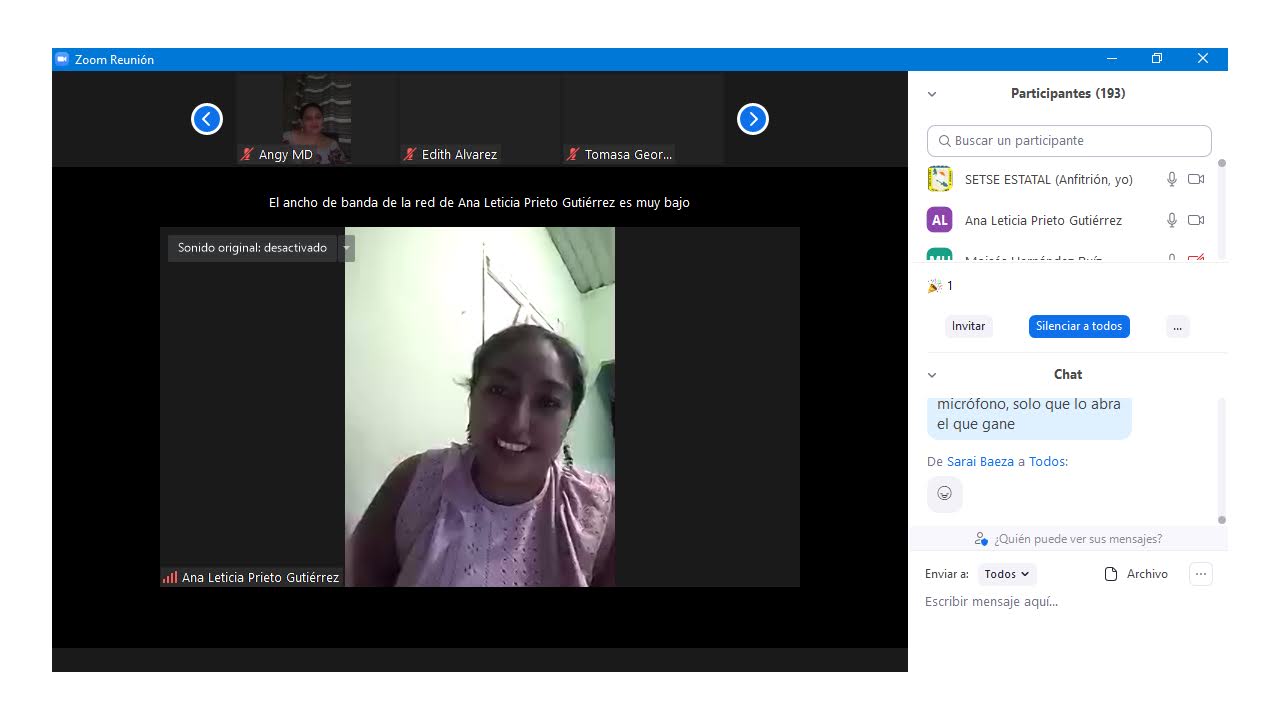The width and height of the screenshot is (1280, 720).
Task: Click Tomasa Geor muted microphone icon
Action: click(x=573, y=154)
